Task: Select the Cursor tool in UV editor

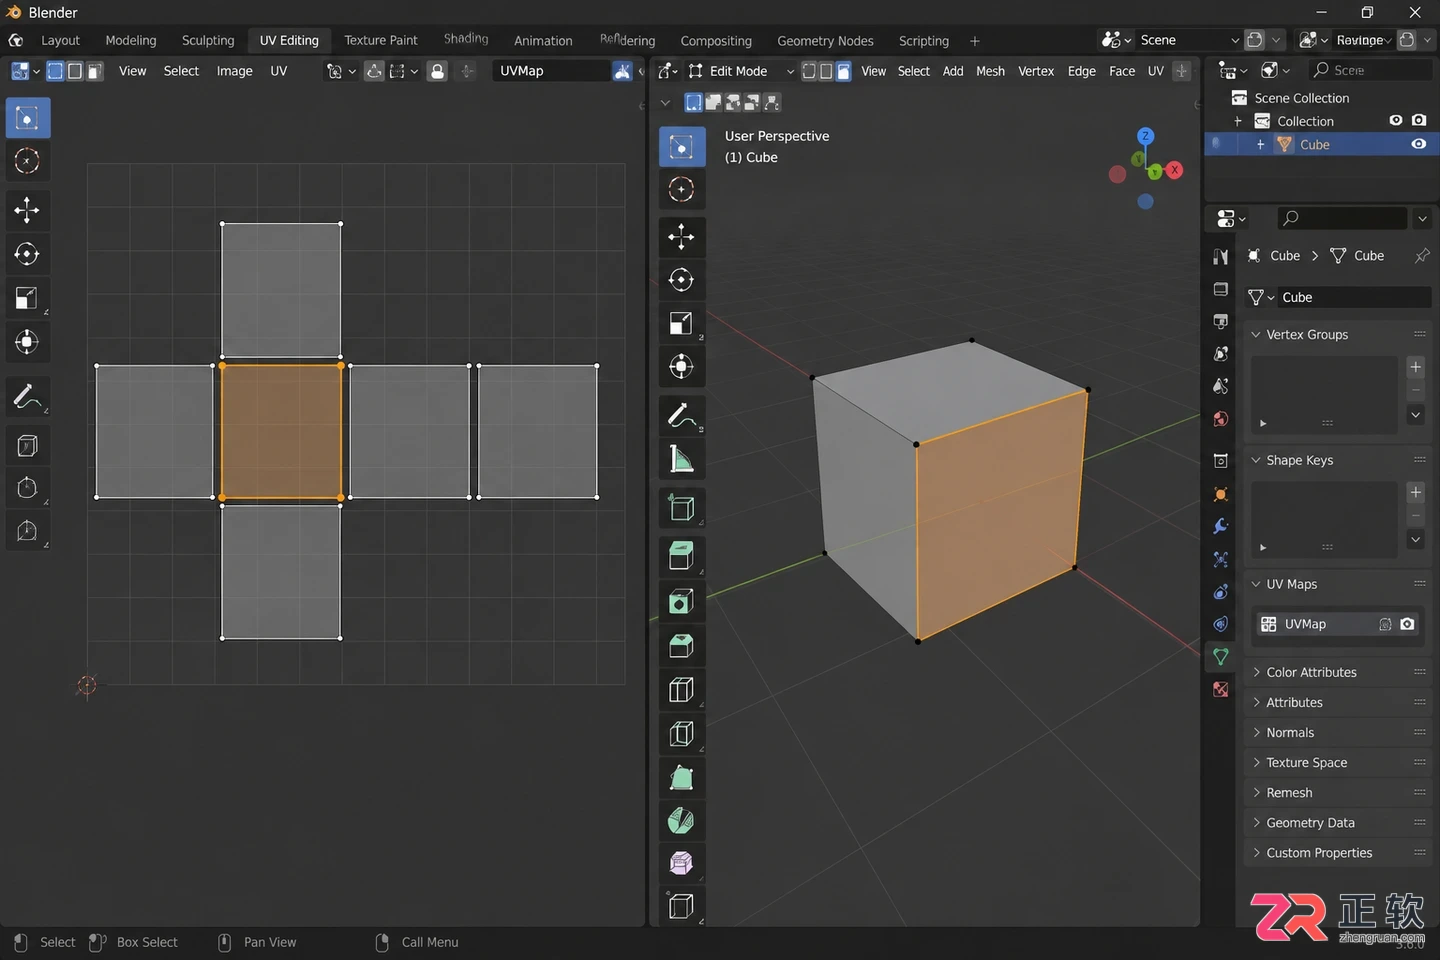Action: coord(27,161)
